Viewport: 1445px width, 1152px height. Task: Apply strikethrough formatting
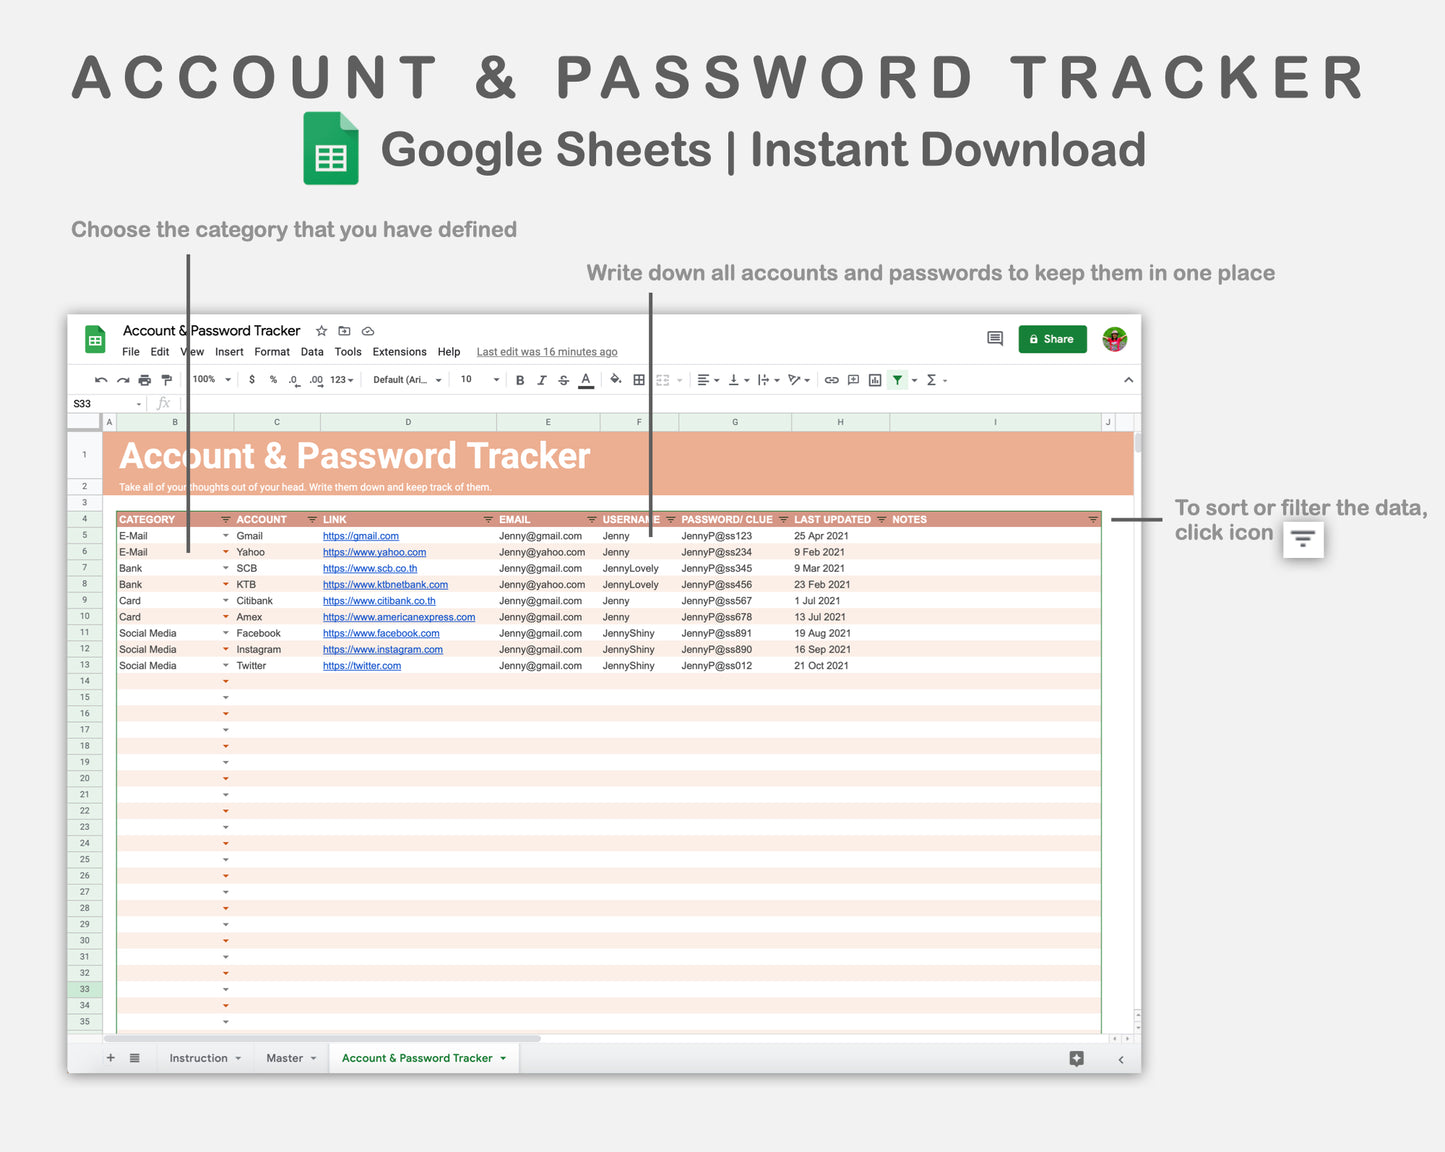(563, 380)
